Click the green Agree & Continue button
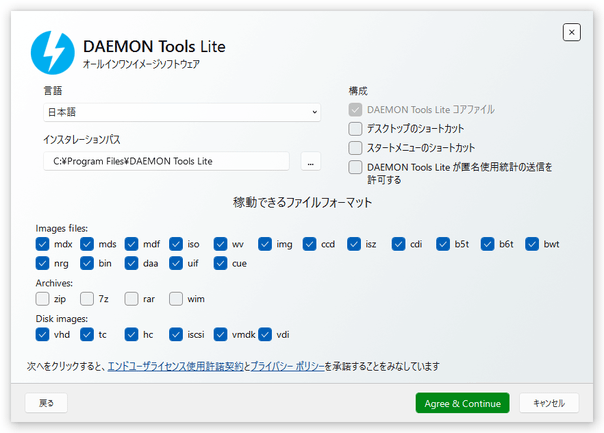 tap(462, 403)
